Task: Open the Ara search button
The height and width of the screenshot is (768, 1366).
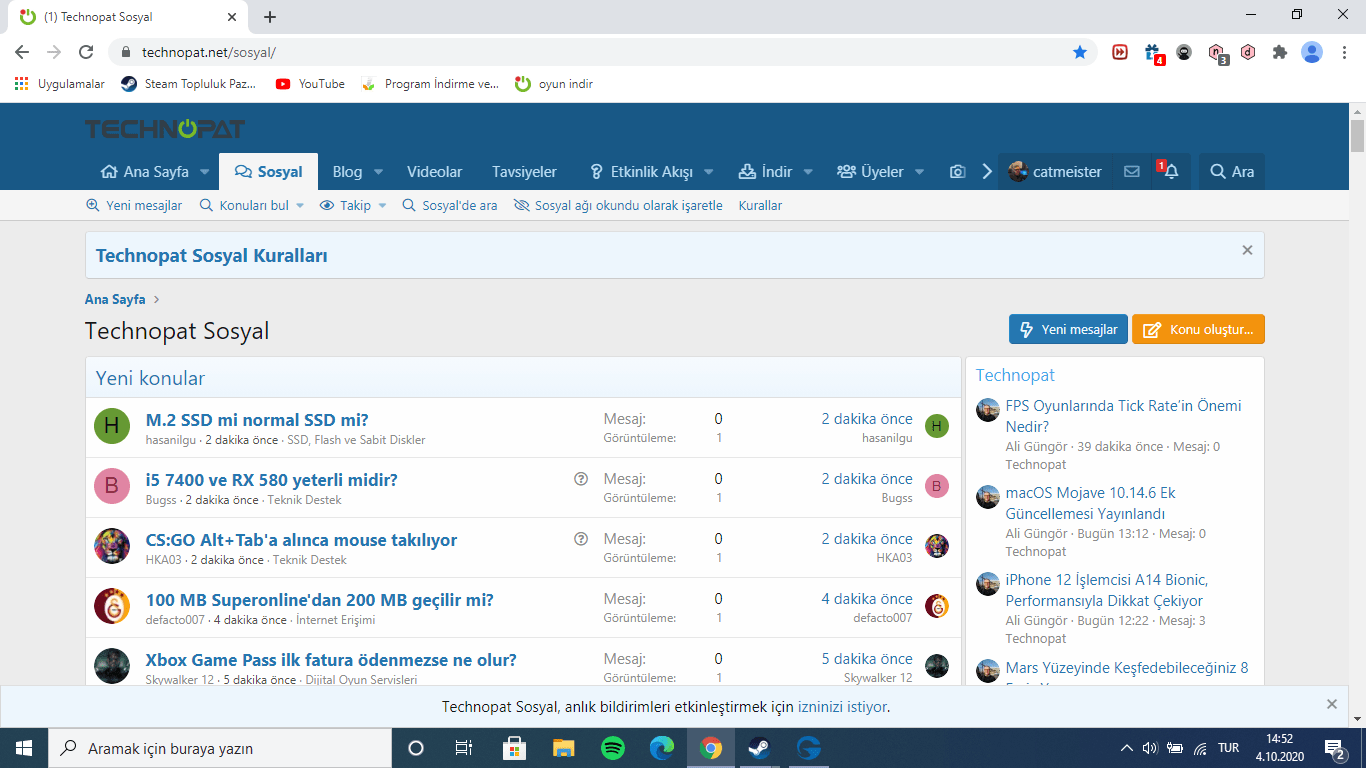Action: (x=1232, y=172)
